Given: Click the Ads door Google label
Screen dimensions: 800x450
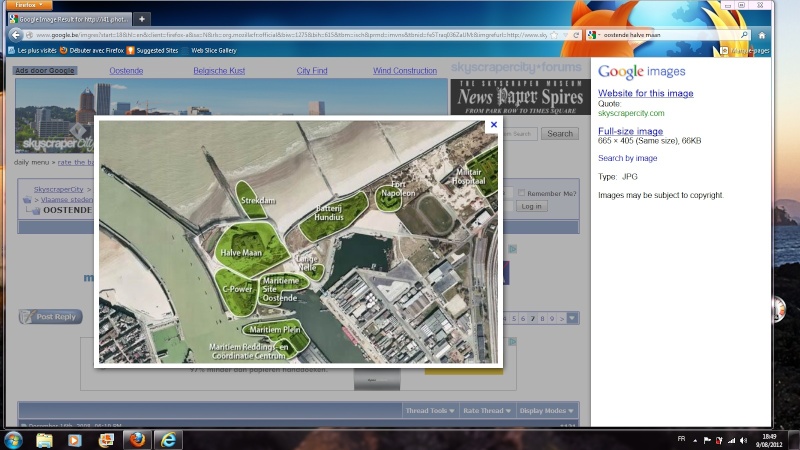Looking at the screenshot, I should tap(45, 71).
